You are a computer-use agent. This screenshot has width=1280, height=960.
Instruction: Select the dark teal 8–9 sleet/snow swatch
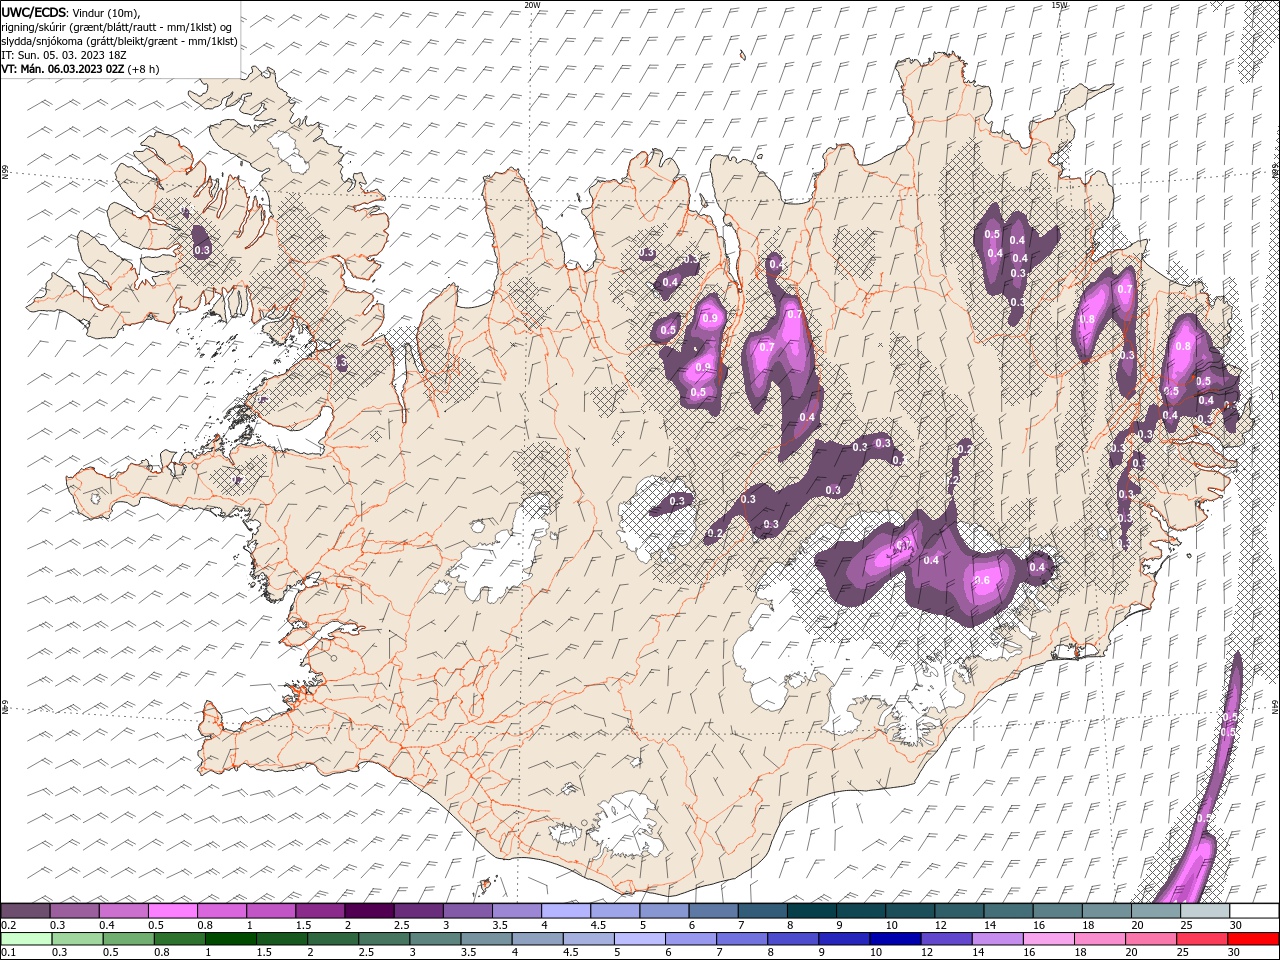(x=810, y=910)
